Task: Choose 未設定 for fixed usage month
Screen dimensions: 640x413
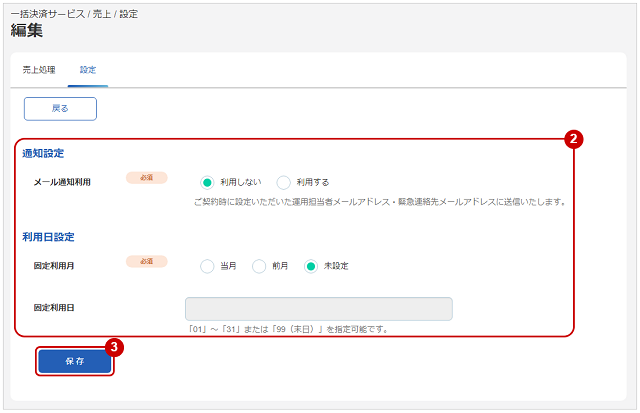Action: (x=311, y=266)
